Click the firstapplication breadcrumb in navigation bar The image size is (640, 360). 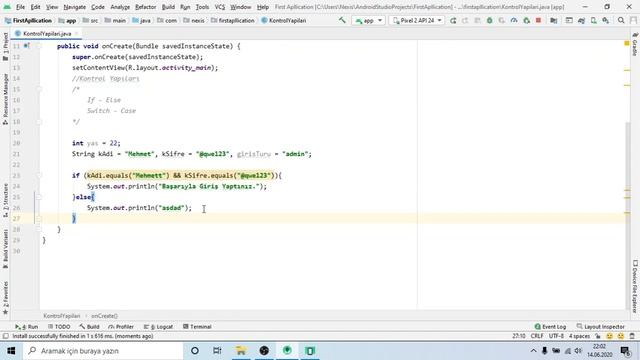[x=233, y=20]
